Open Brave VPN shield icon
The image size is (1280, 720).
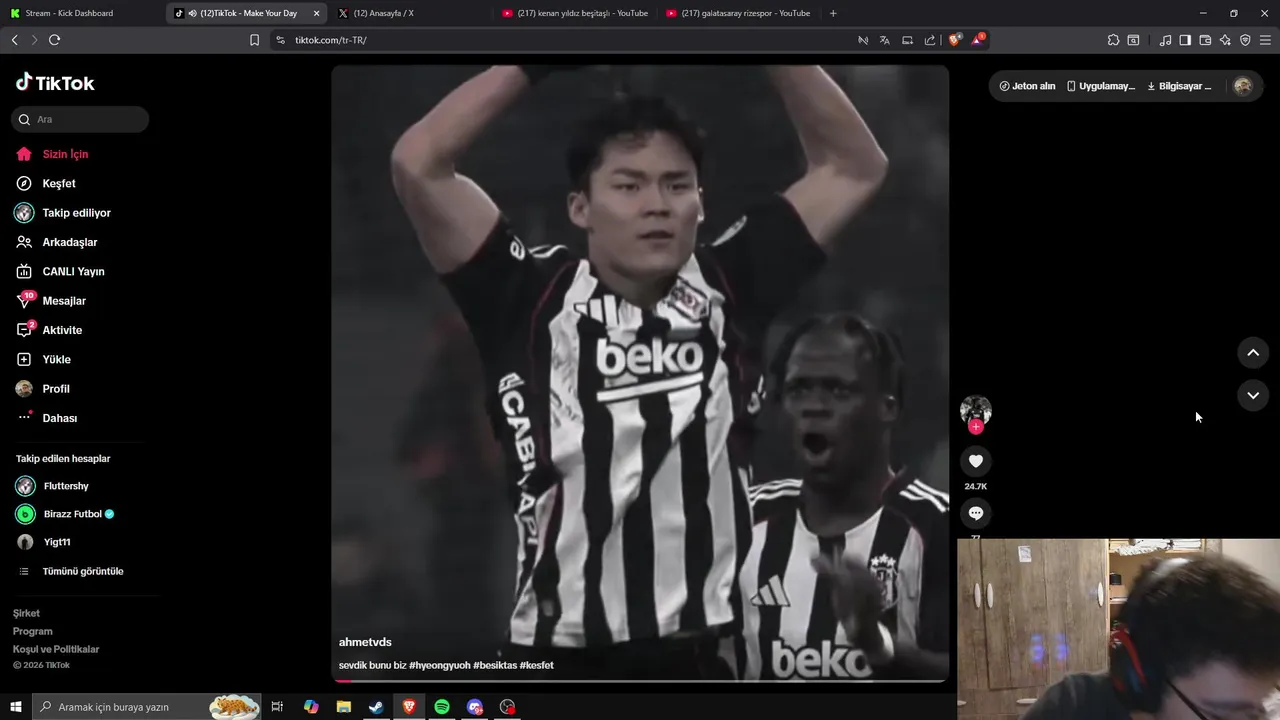[1245, 40]
